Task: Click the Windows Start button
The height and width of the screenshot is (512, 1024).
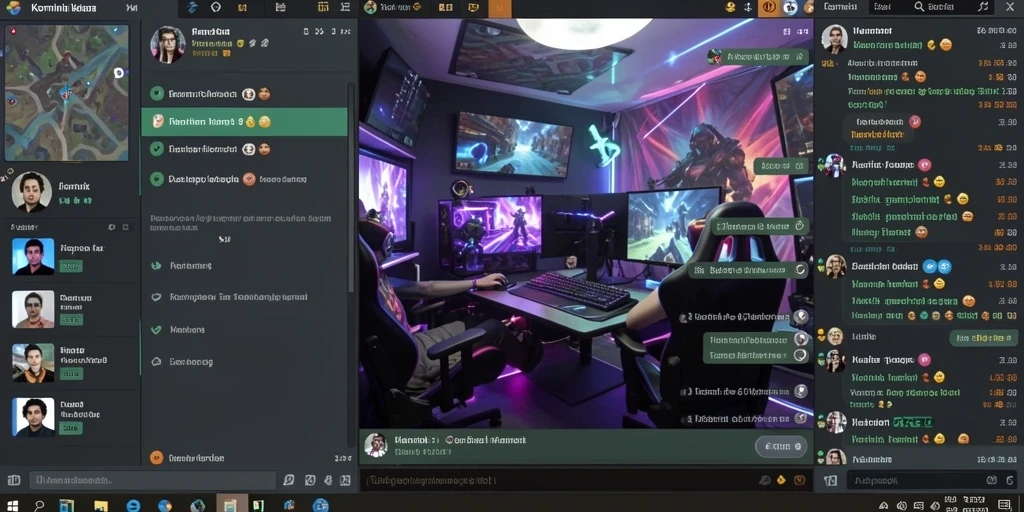Action: 12,505
